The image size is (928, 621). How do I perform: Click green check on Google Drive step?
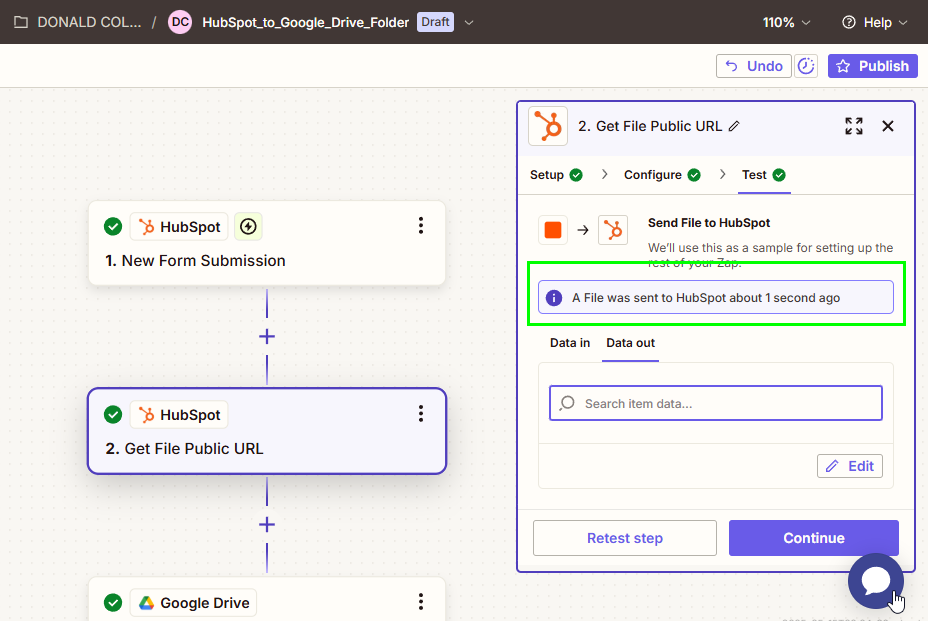(x=113, y=603)
